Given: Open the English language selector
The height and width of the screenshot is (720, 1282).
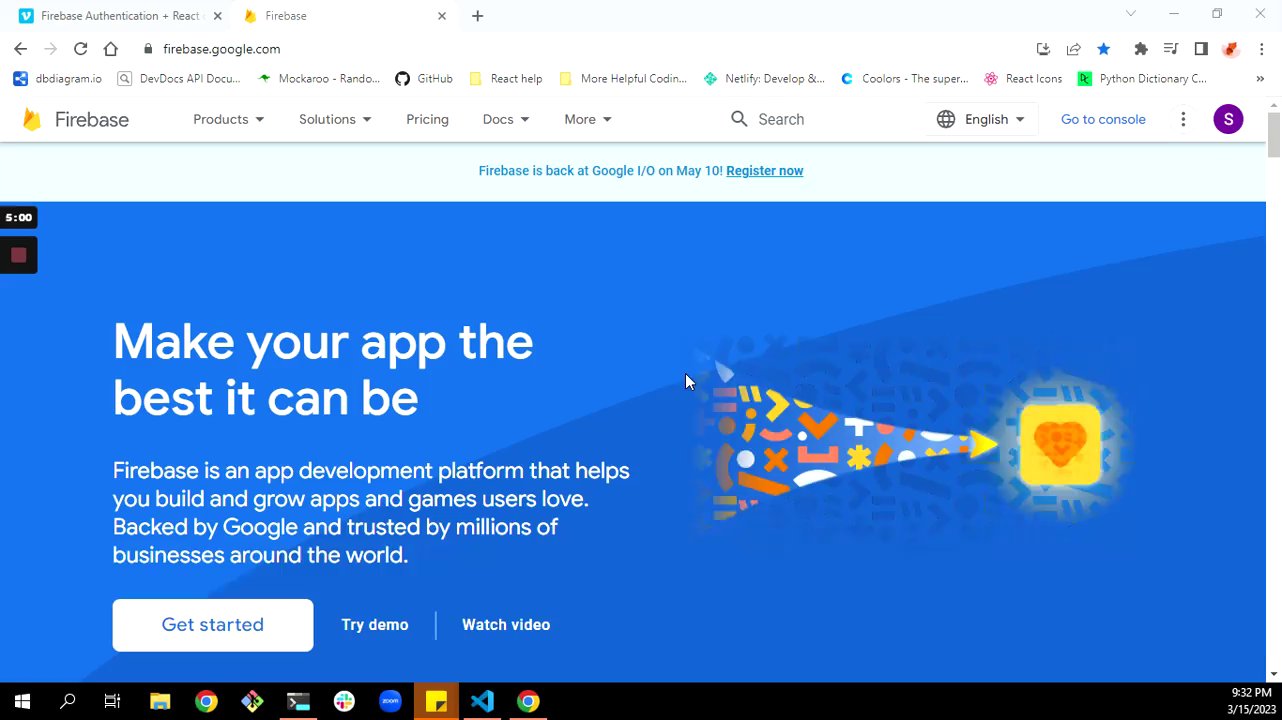Looking at the screenshot, I should 981,119.
